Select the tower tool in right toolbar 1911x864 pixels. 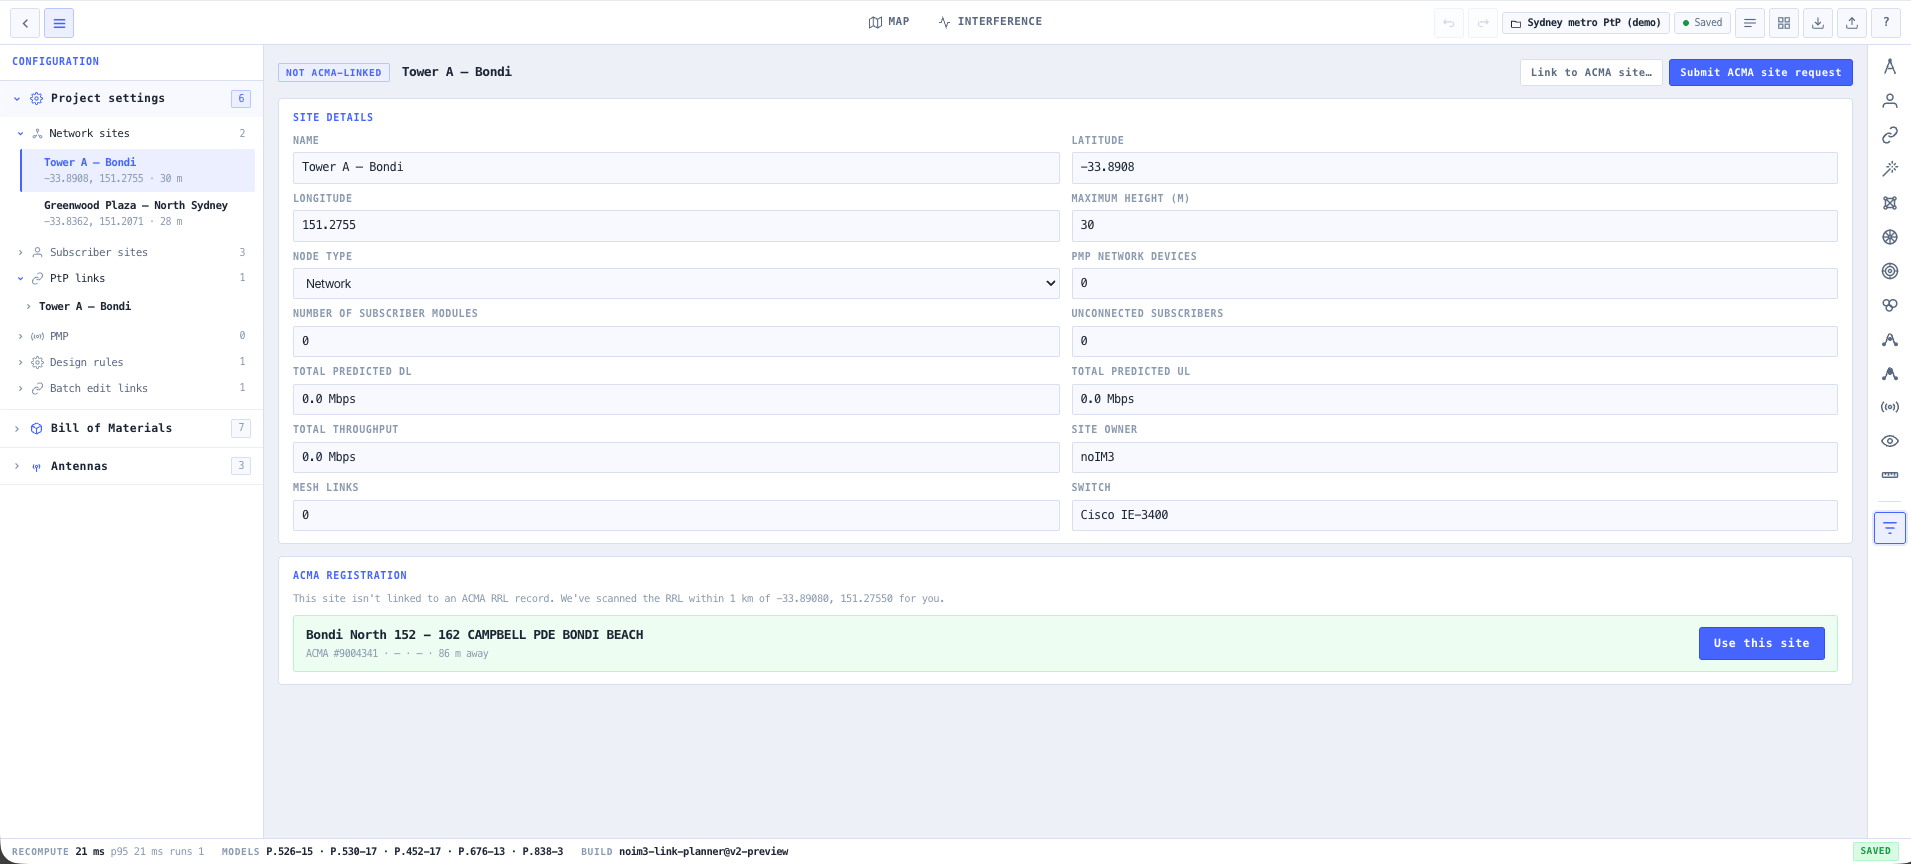(x=1890, y=67)
